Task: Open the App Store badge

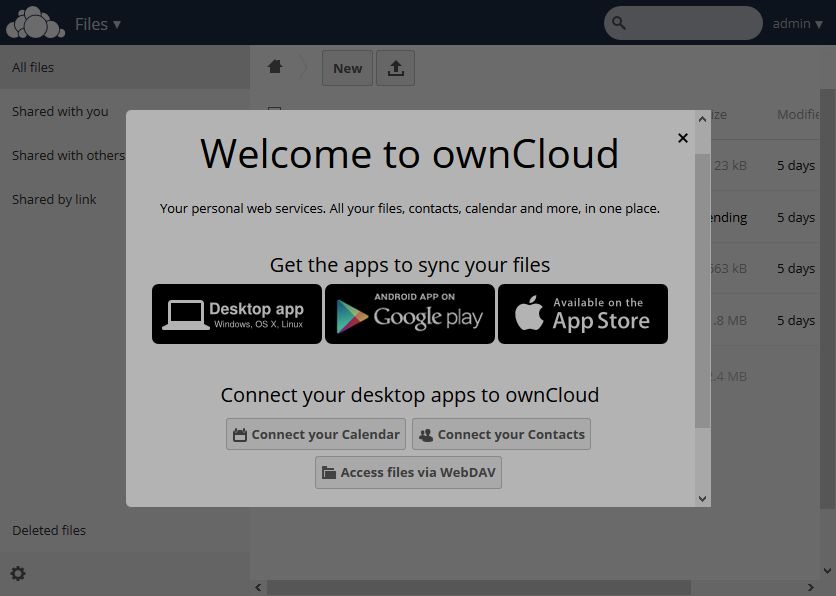Action: (x=583, y=314)
